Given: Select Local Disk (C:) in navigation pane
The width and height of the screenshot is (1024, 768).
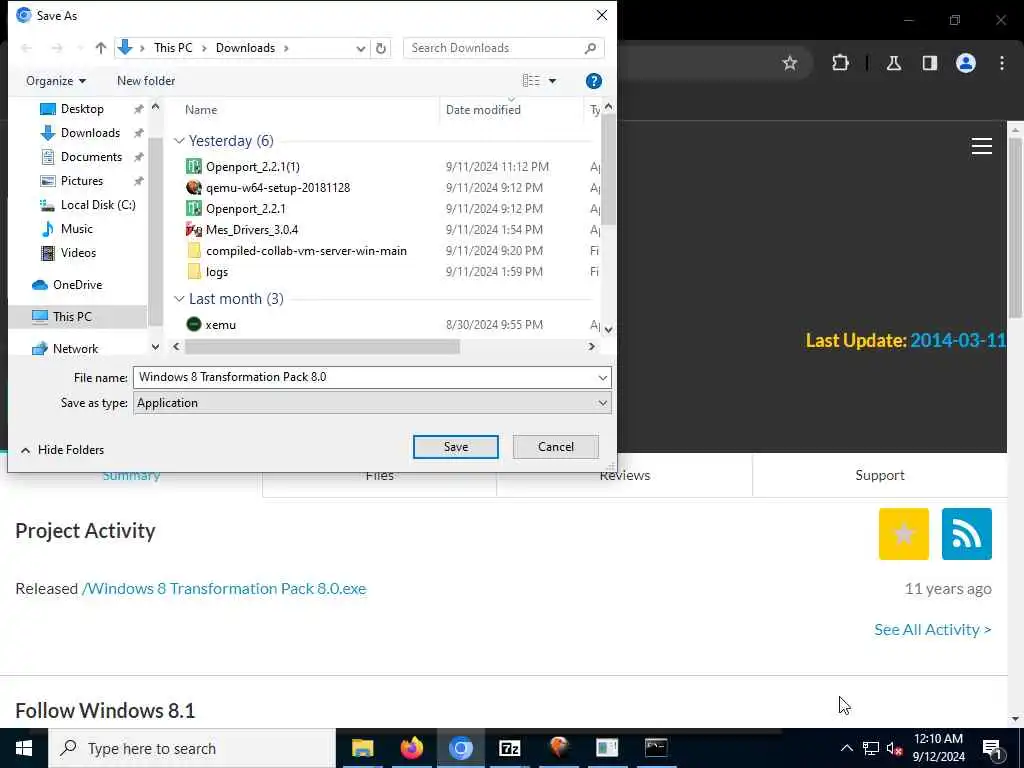Looking at the screenshot, I should (98, 205).
